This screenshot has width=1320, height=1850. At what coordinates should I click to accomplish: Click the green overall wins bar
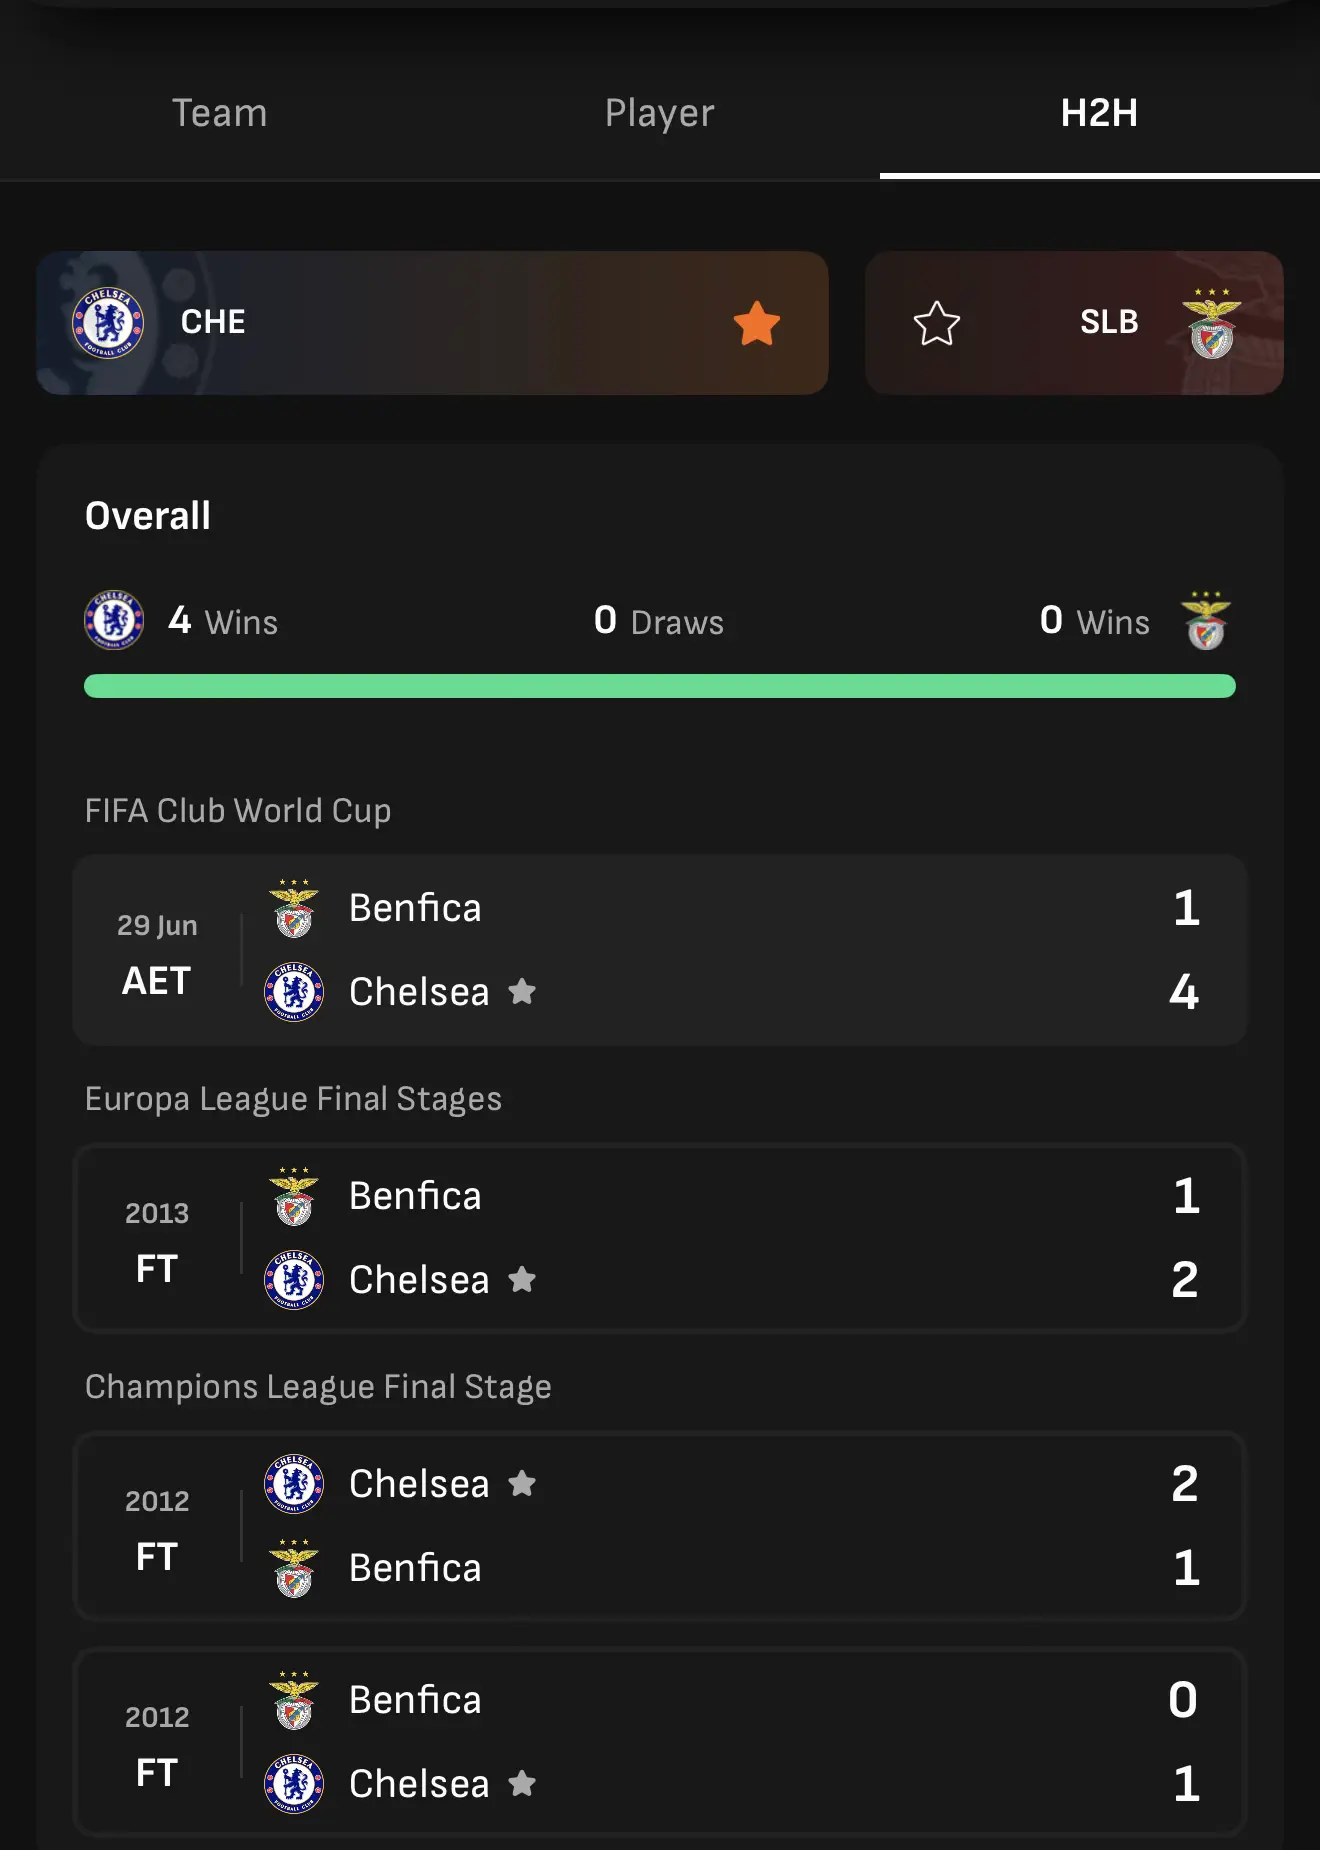click(659, 686)
